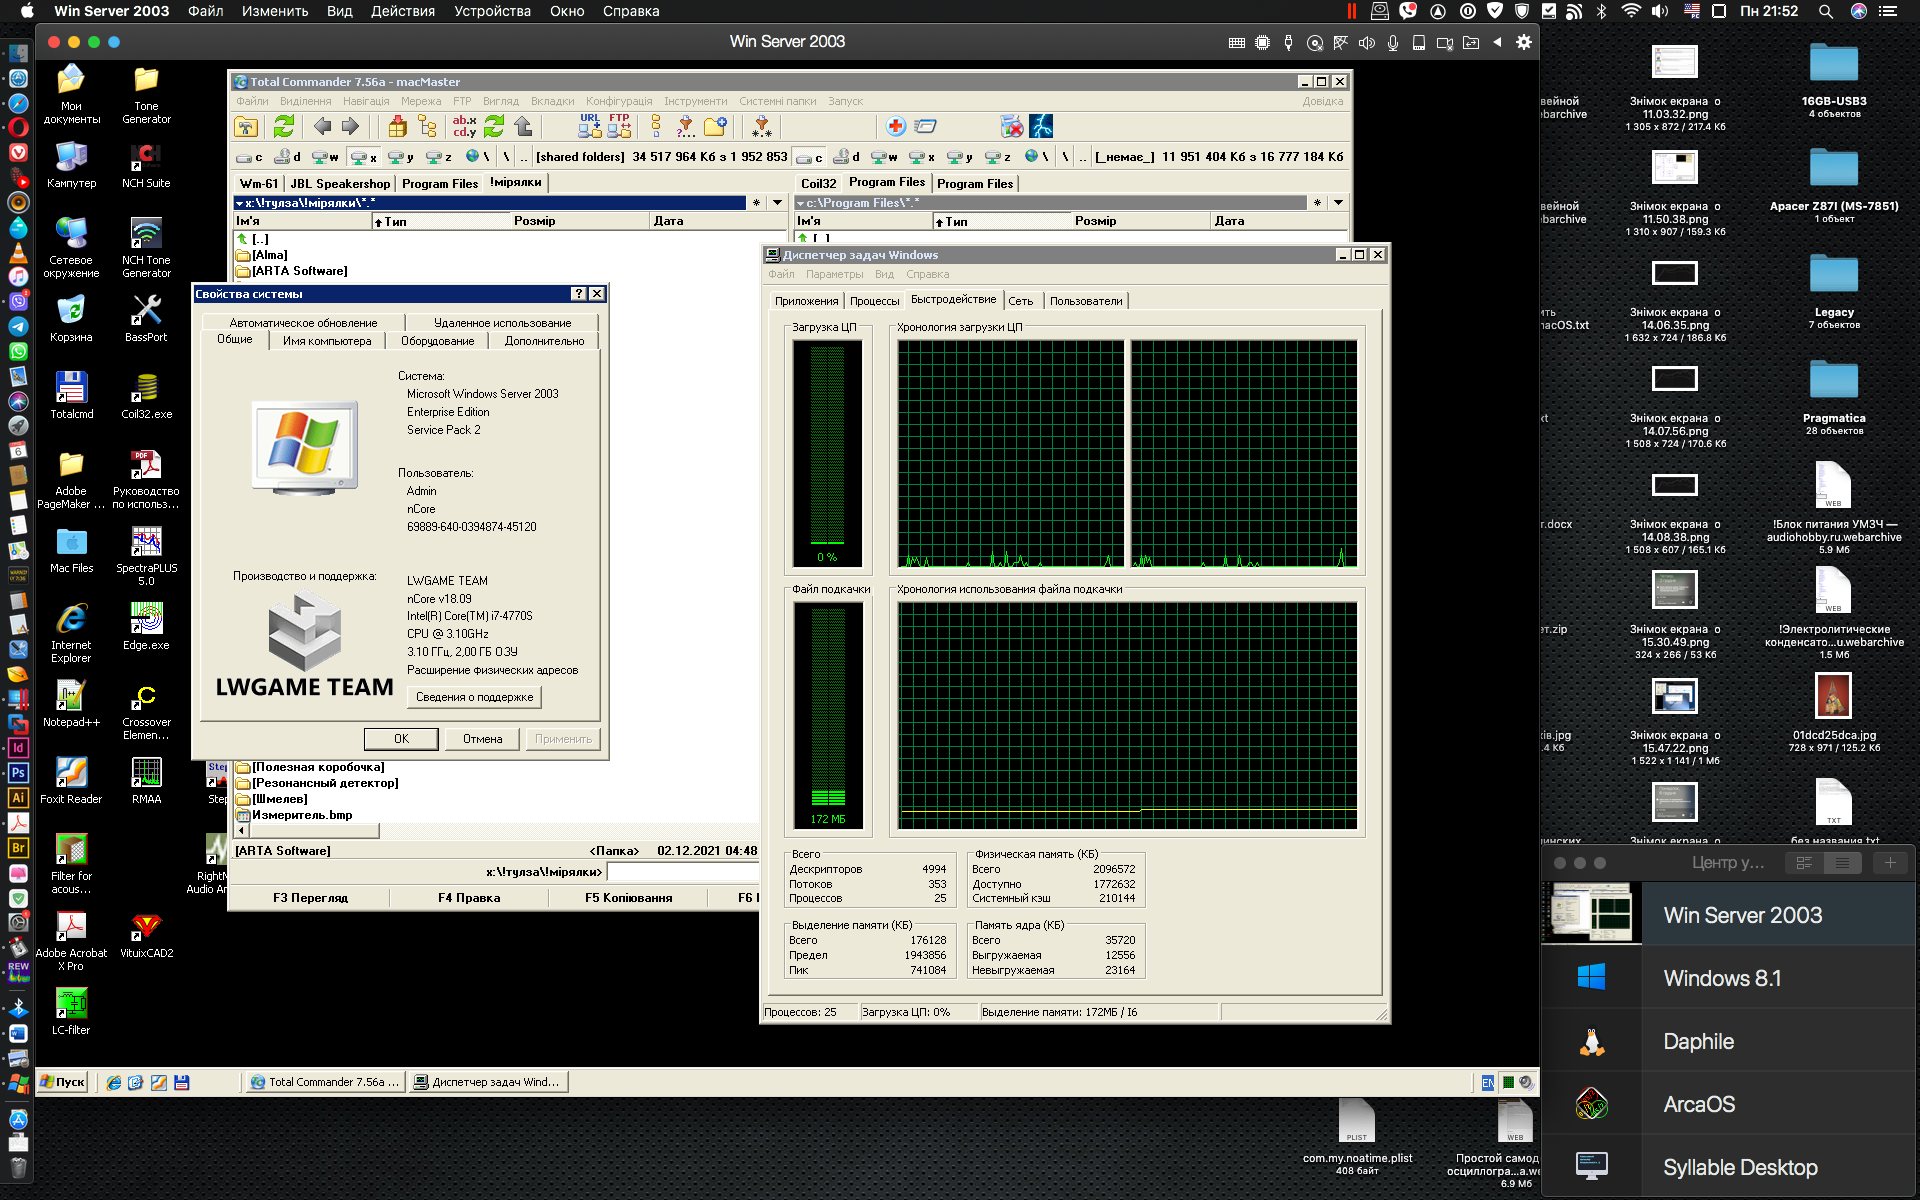The width and height of the screenshot is (1920, 1200).
Task: Switch to the Сеть tab in Task Manager
Action: click(1021, 301)
